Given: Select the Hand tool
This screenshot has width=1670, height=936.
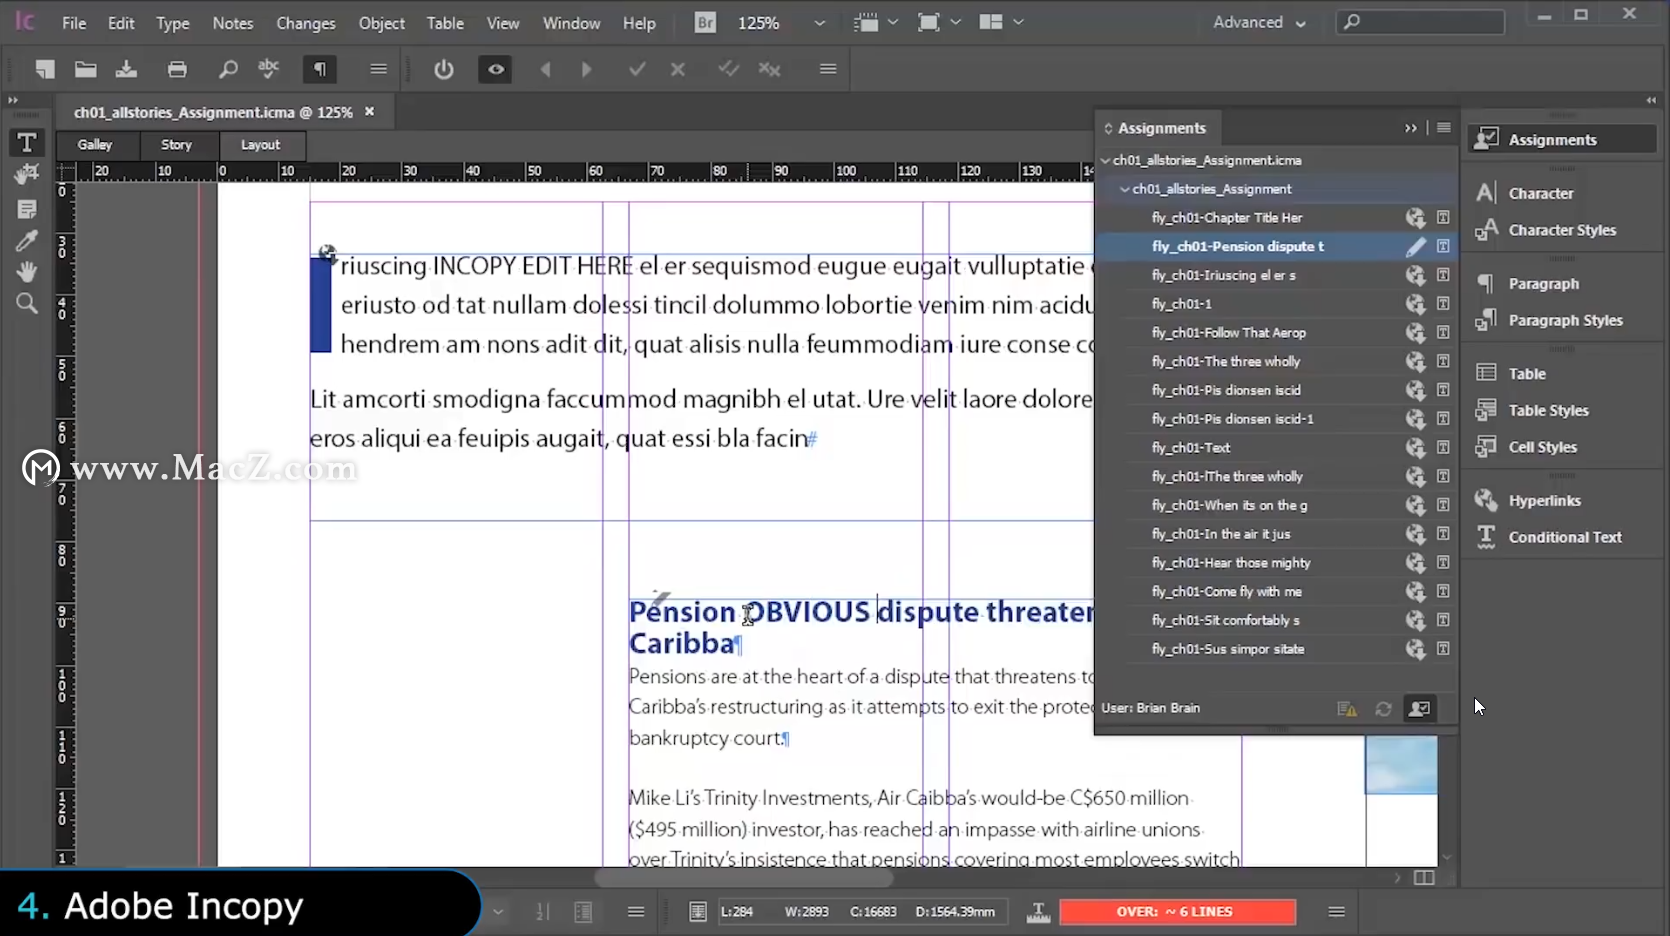Looking at the screenshot, I should click(x=27, y=271).
